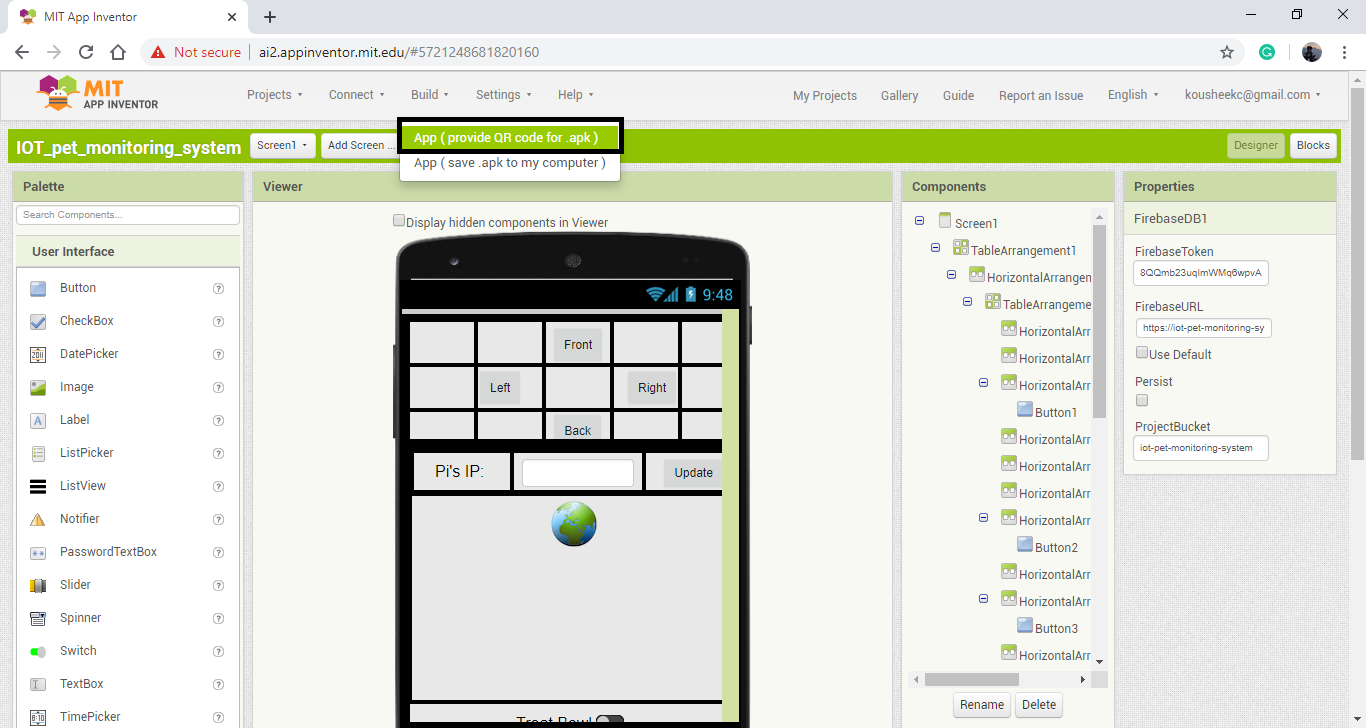Rename the selected component
Screen dimensions: 1366x728
click(x=981, y=705)
